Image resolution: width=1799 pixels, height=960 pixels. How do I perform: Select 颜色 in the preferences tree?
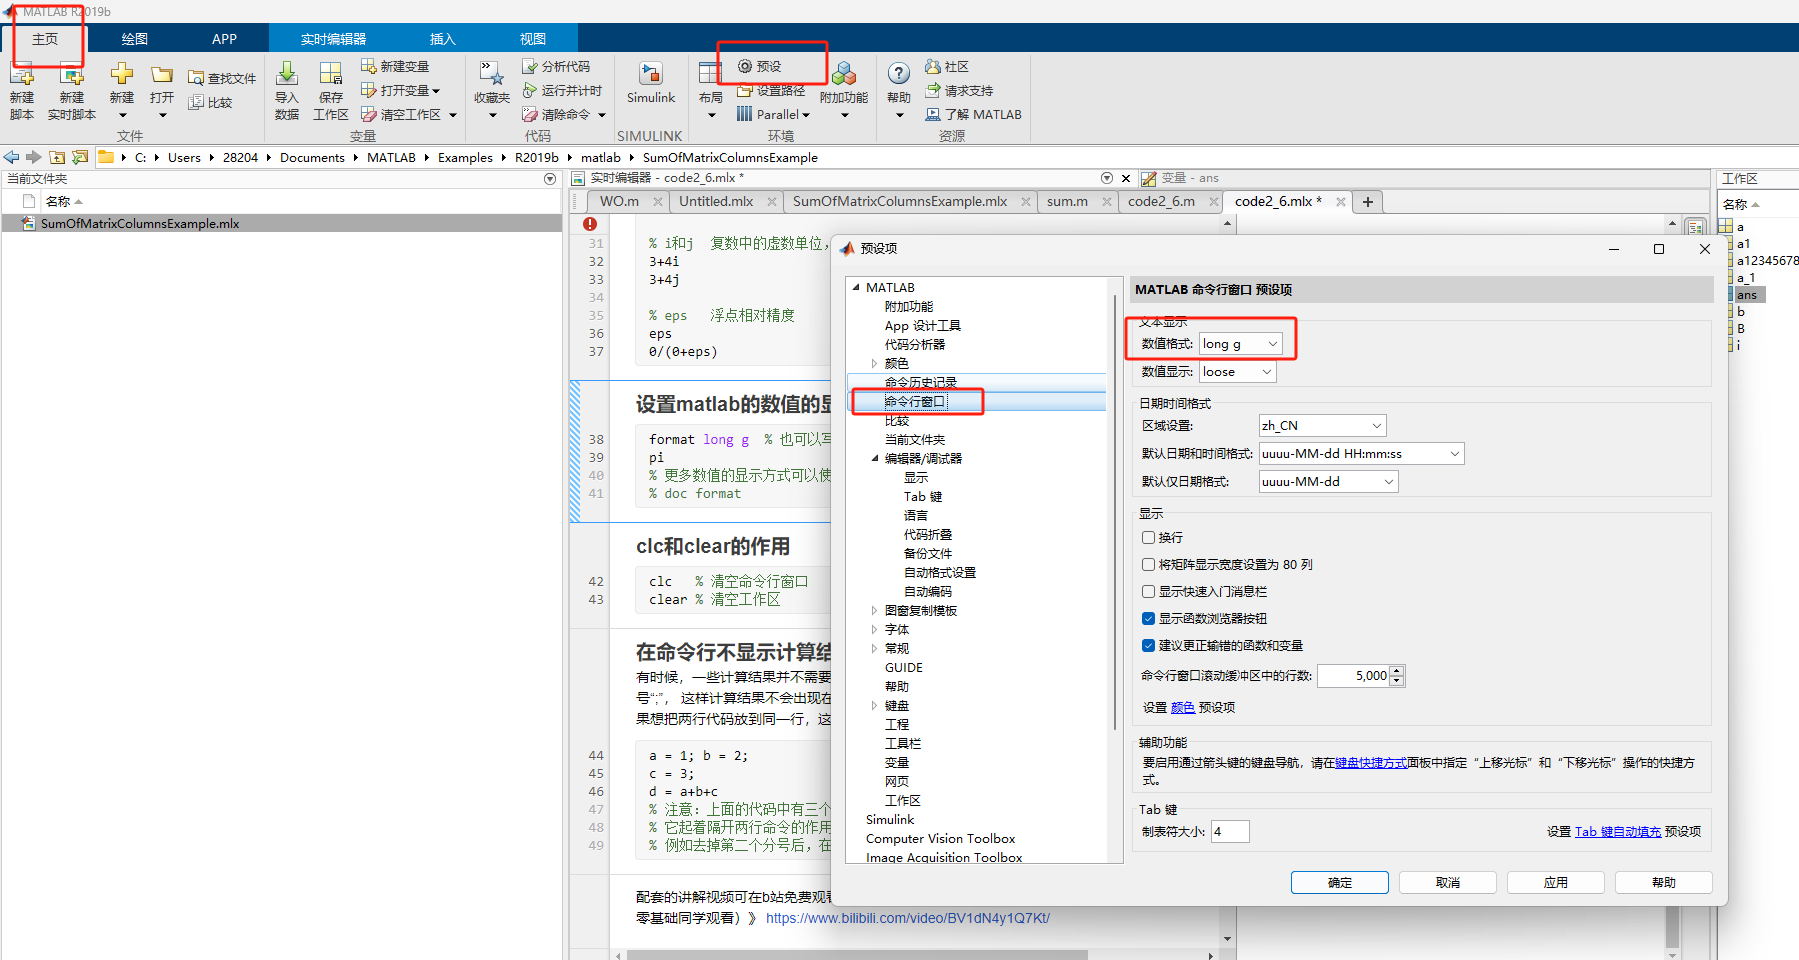pos(897,363)
